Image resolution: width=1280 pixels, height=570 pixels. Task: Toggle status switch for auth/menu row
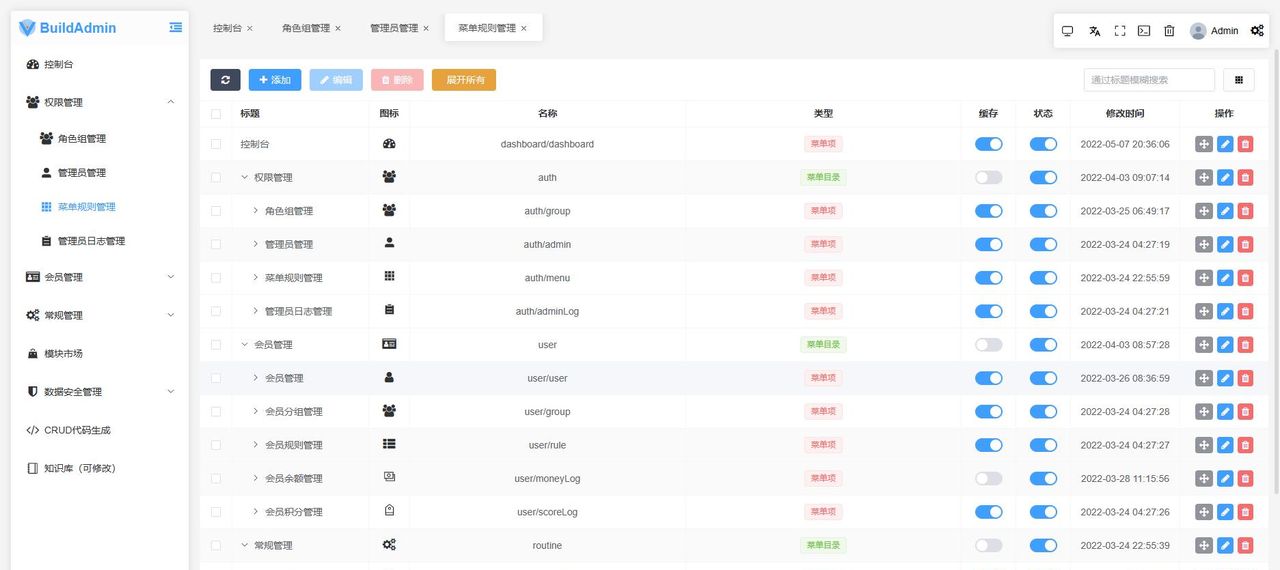1043,278
